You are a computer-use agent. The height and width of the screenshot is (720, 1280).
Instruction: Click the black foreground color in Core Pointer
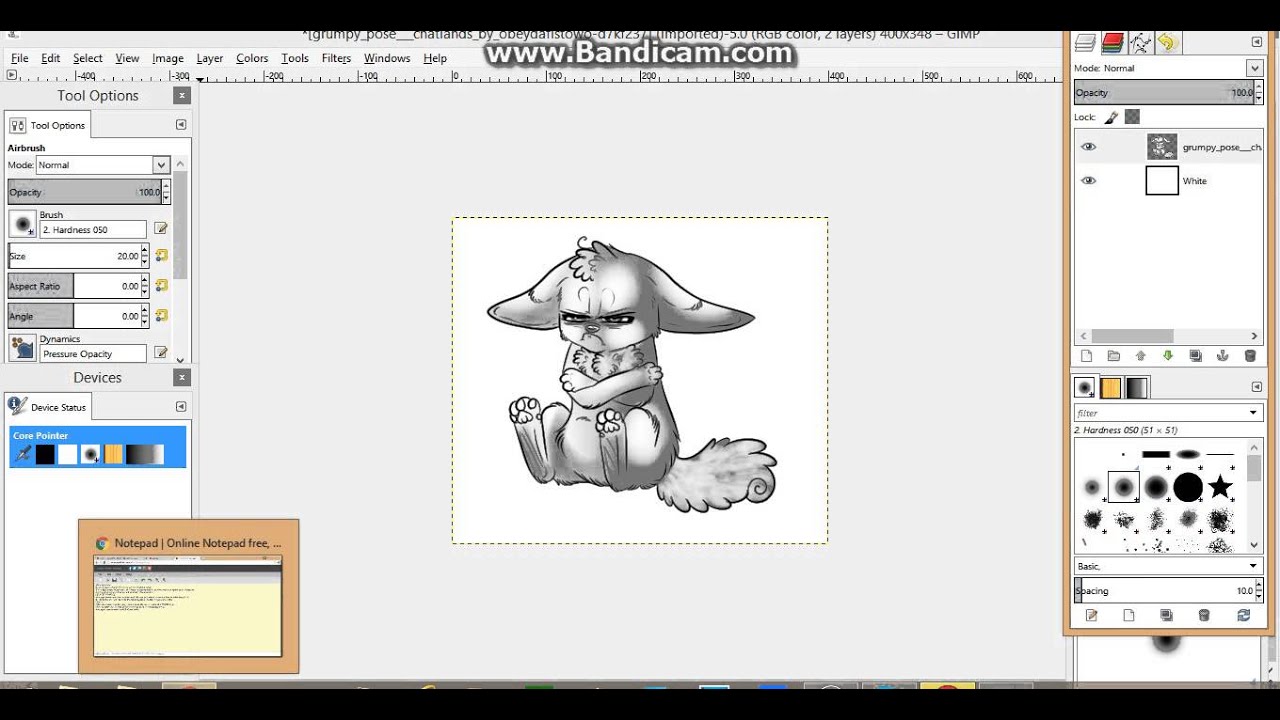coord(45,455)
